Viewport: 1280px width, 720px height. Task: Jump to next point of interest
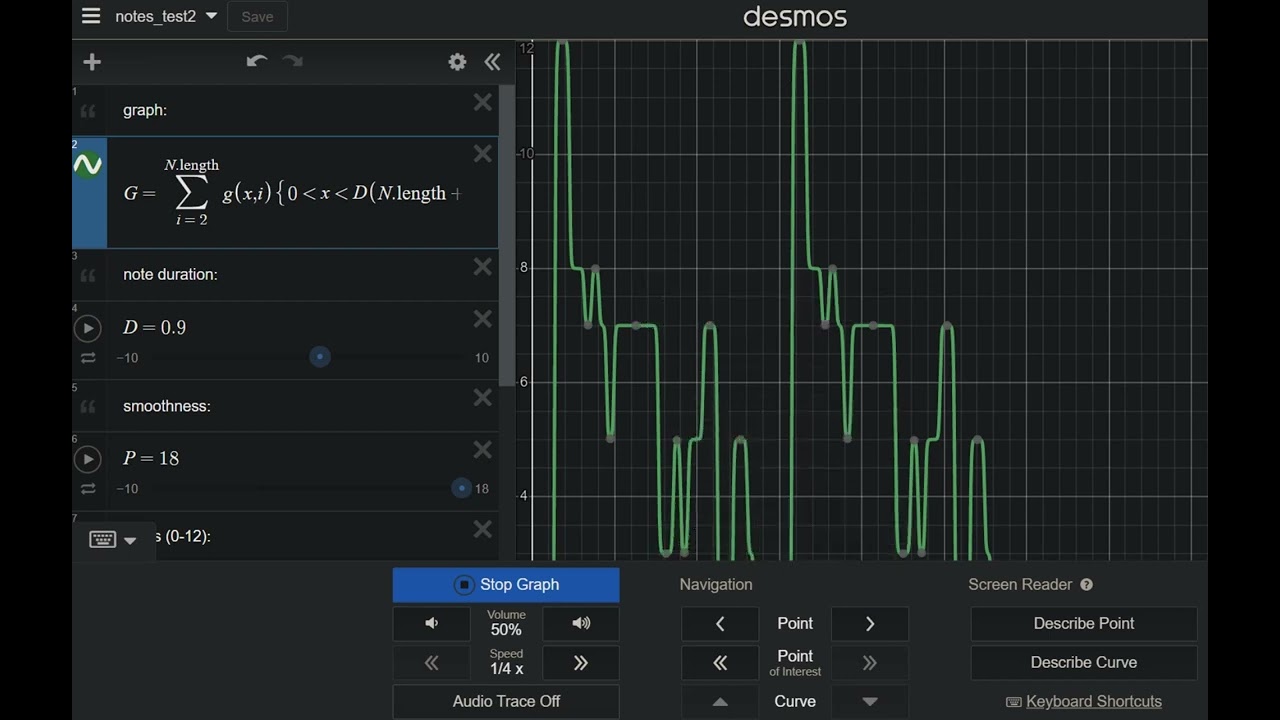pyautogui.click(x=870, y=662)
